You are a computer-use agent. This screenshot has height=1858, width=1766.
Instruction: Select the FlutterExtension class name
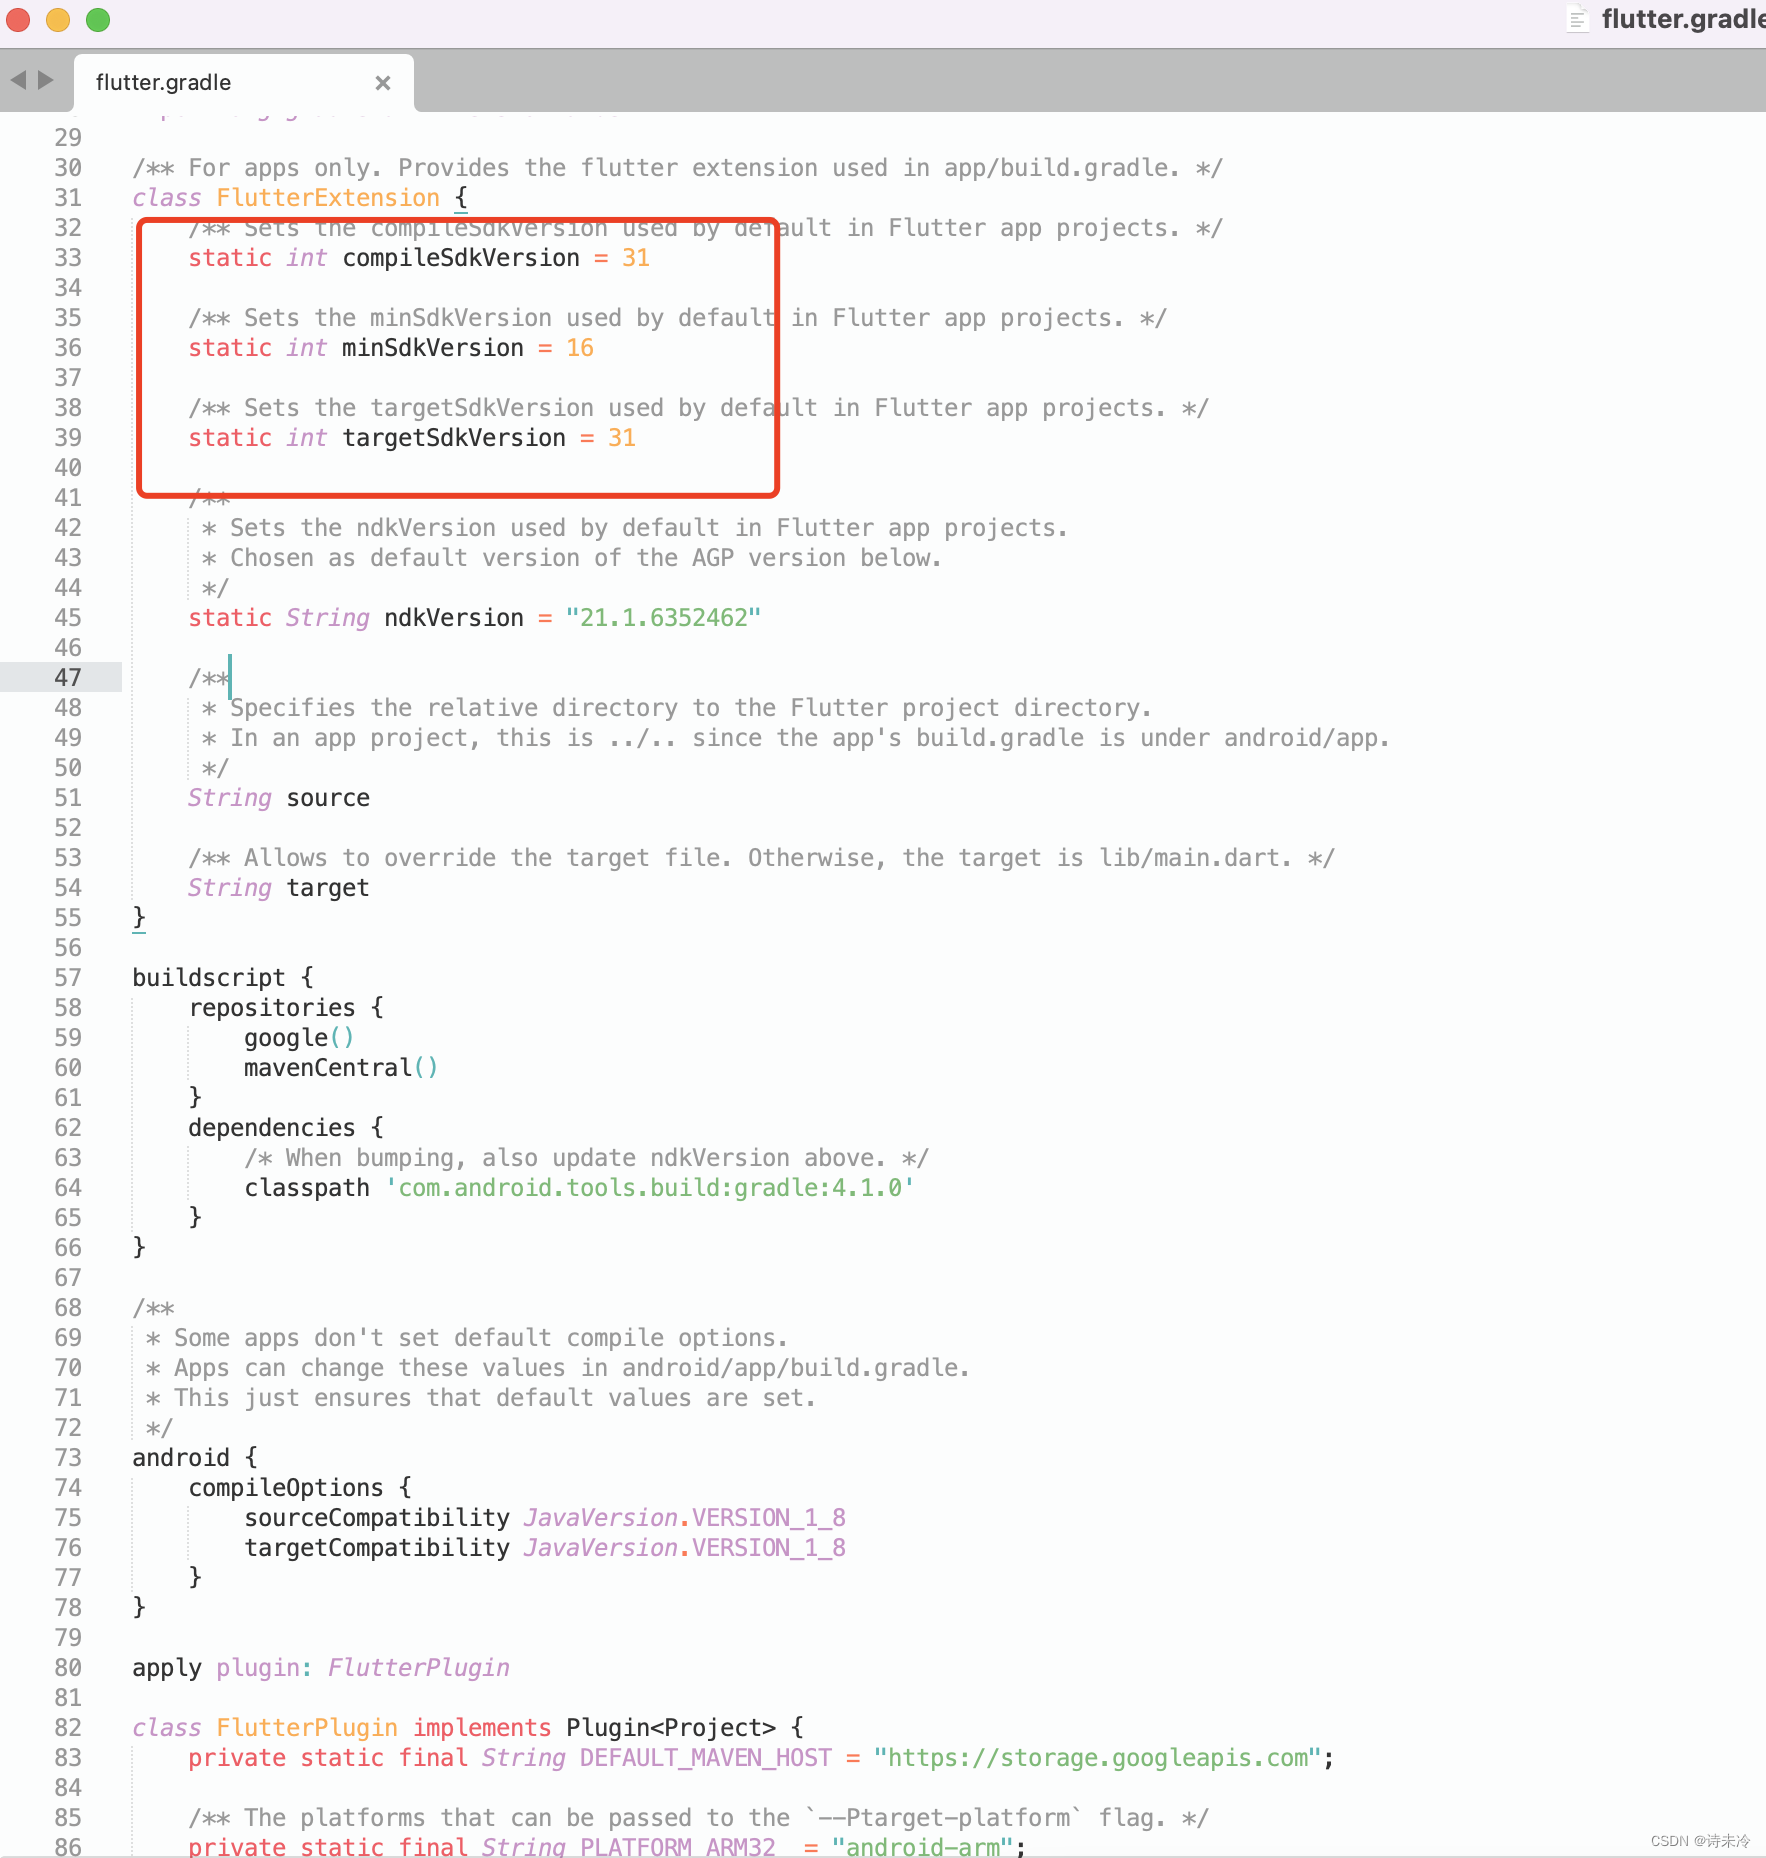[327, 197]
